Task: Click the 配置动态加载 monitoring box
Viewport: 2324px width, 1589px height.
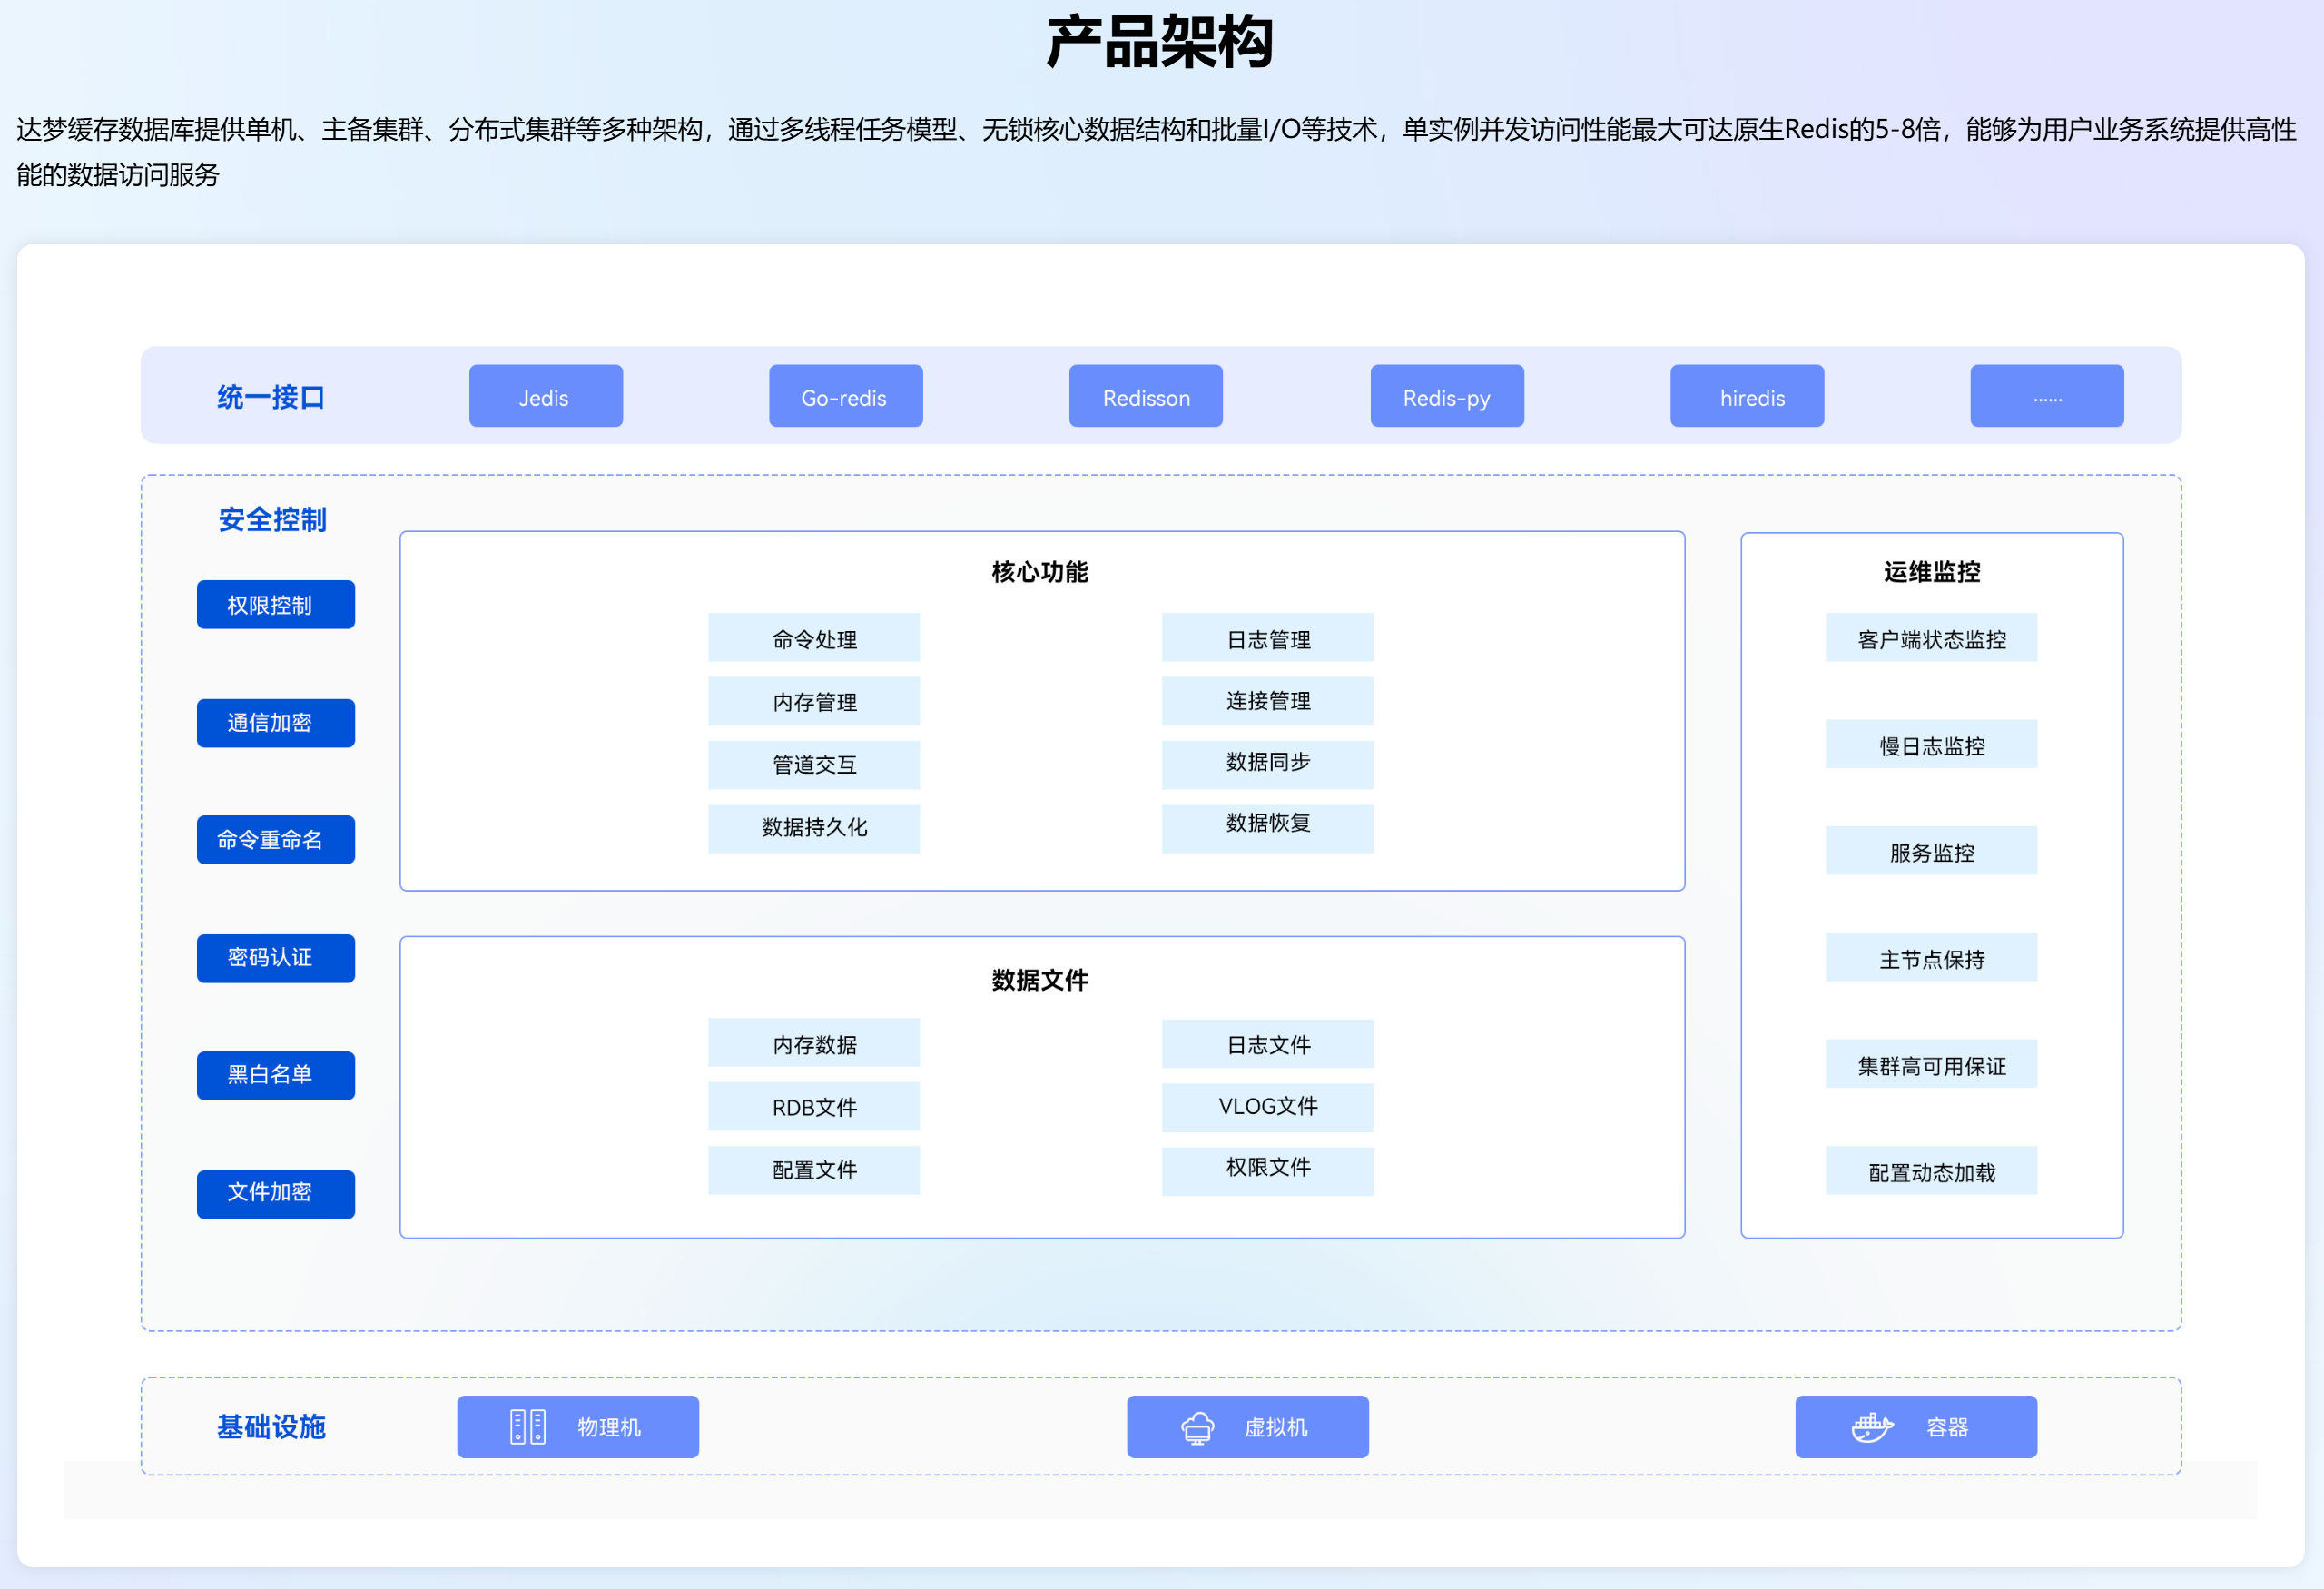Action: (1931, 1171)
